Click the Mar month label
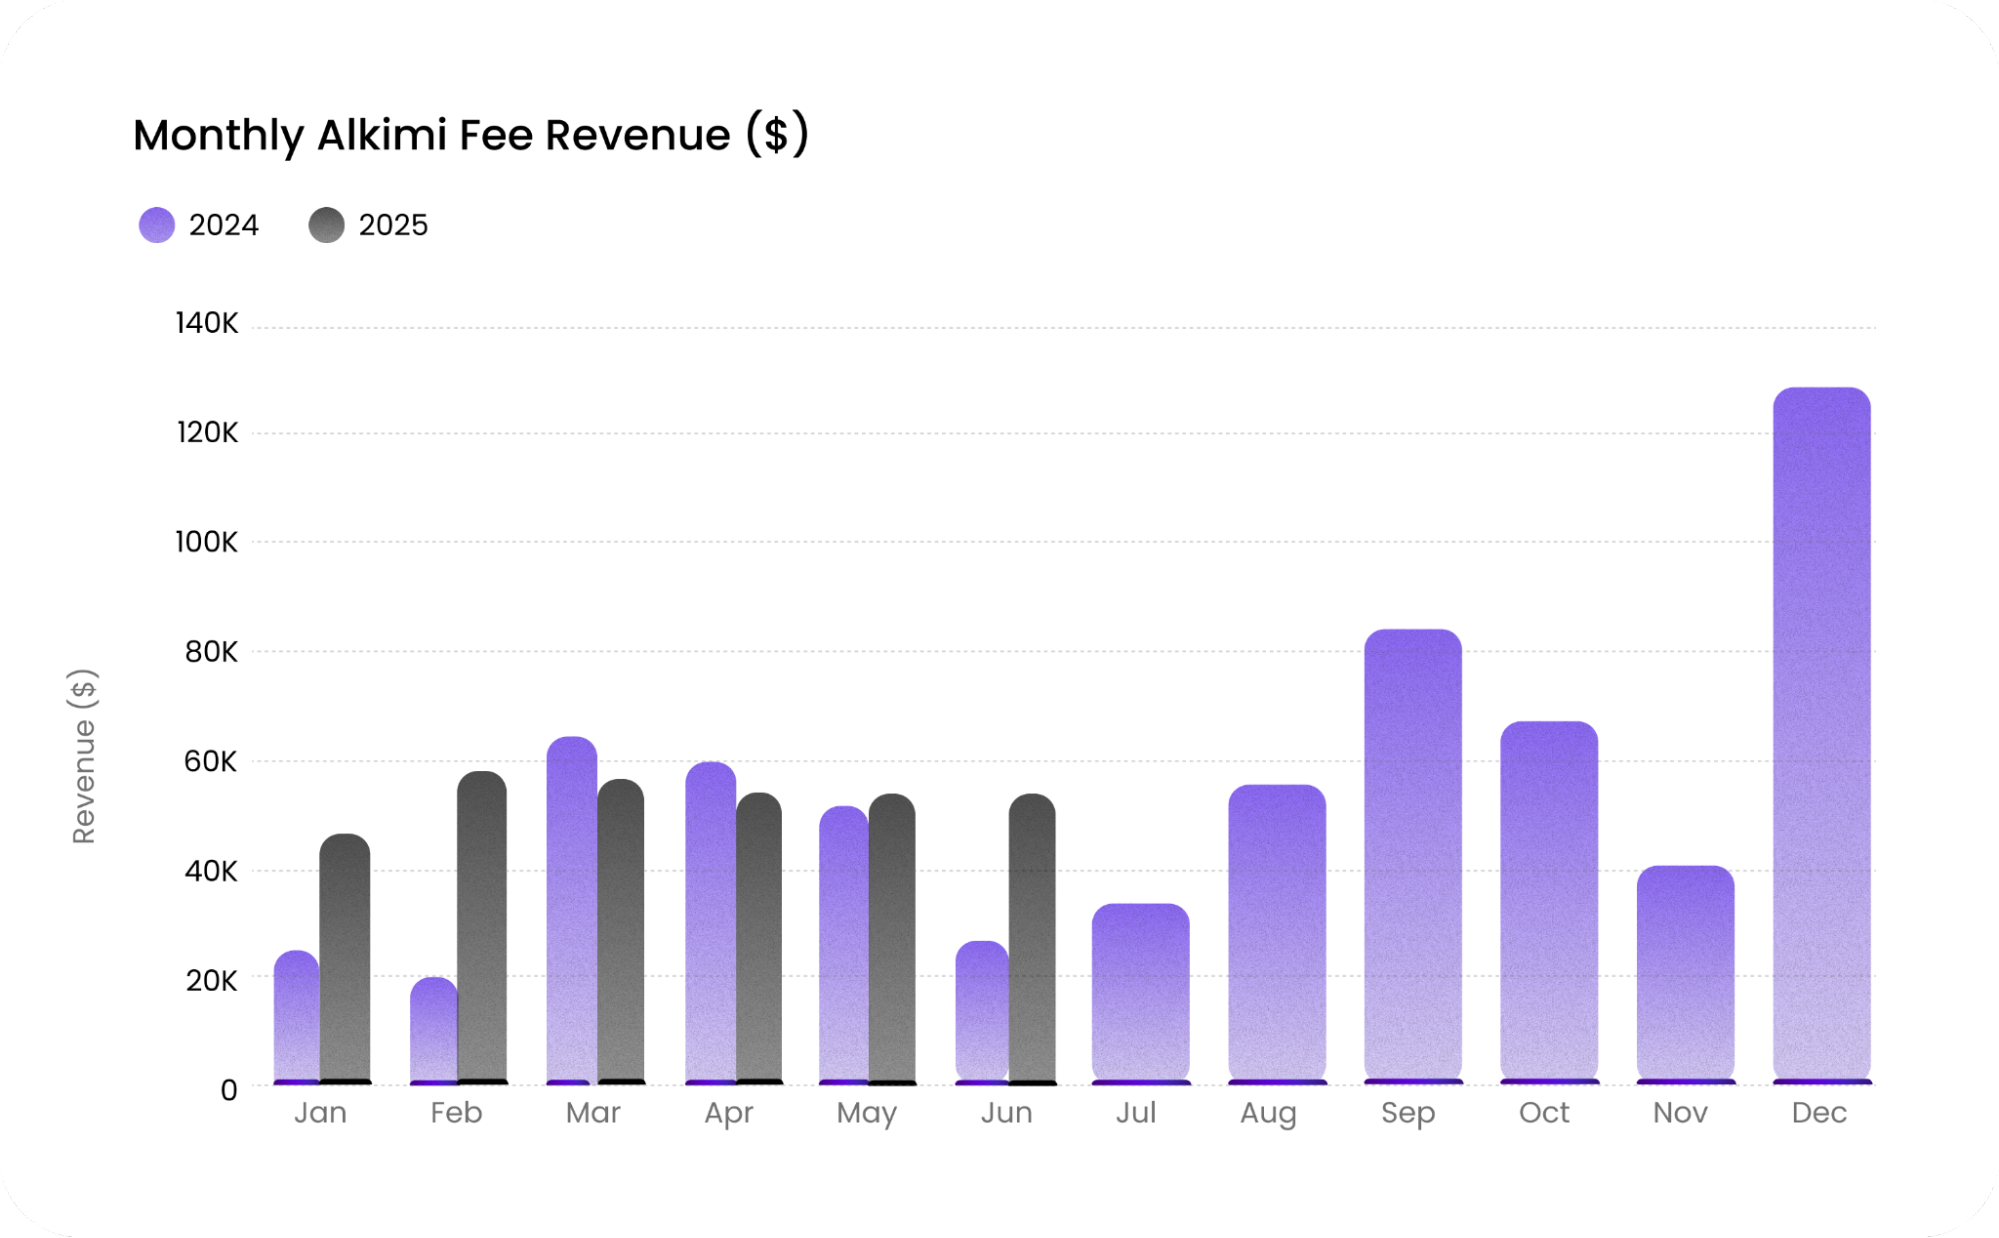The width and height of the screenshot is (1999, 1238). tap(593, 1113)
